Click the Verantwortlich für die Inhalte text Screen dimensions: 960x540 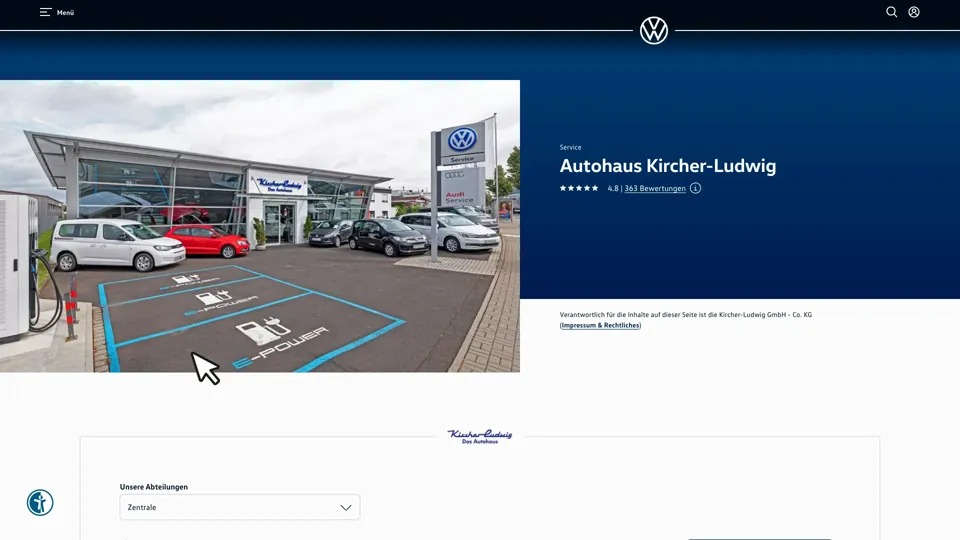tap(686, 315)
